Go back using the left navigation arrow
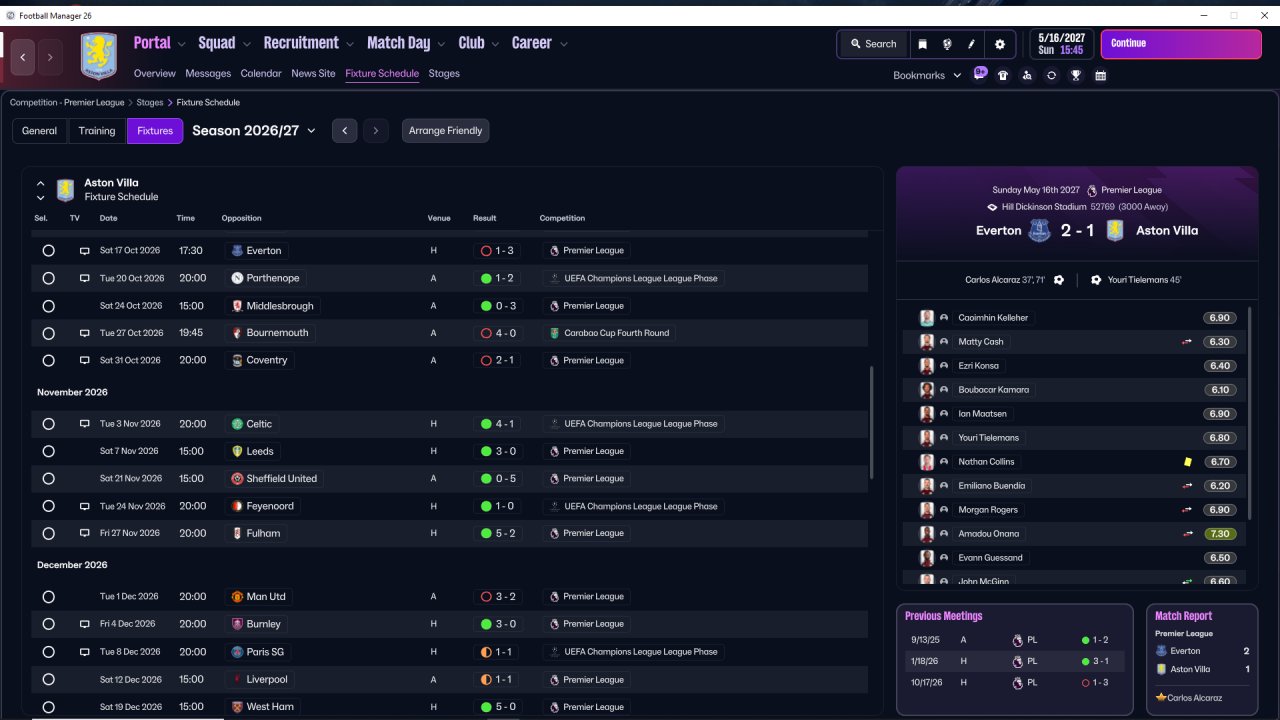Viewport: 1280px width, 720px height. pyautogui.click(x=23, y=58)
